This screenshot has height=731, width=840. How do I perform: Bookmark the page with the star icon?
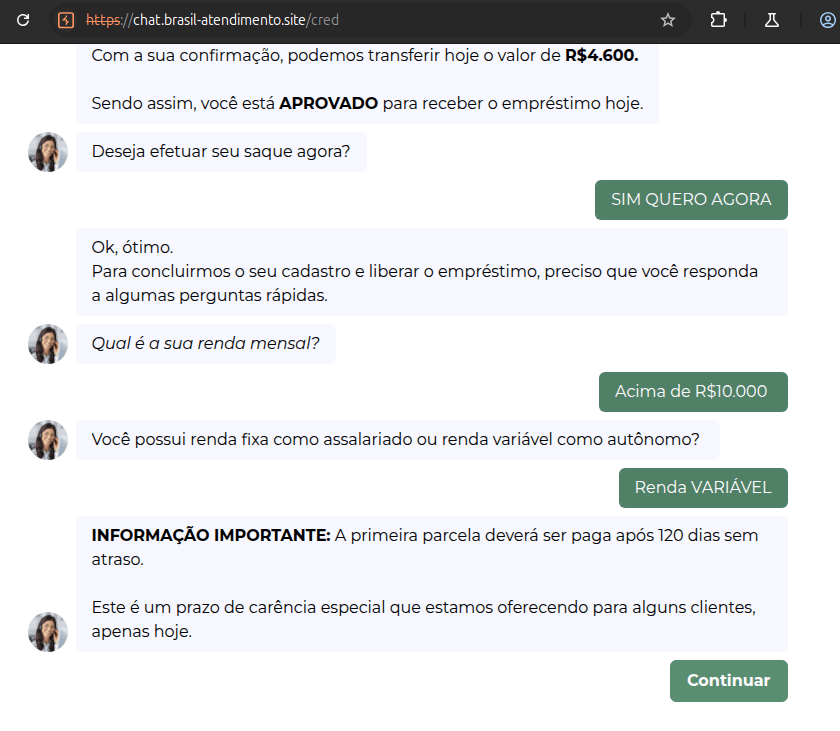tap(666, 20)
